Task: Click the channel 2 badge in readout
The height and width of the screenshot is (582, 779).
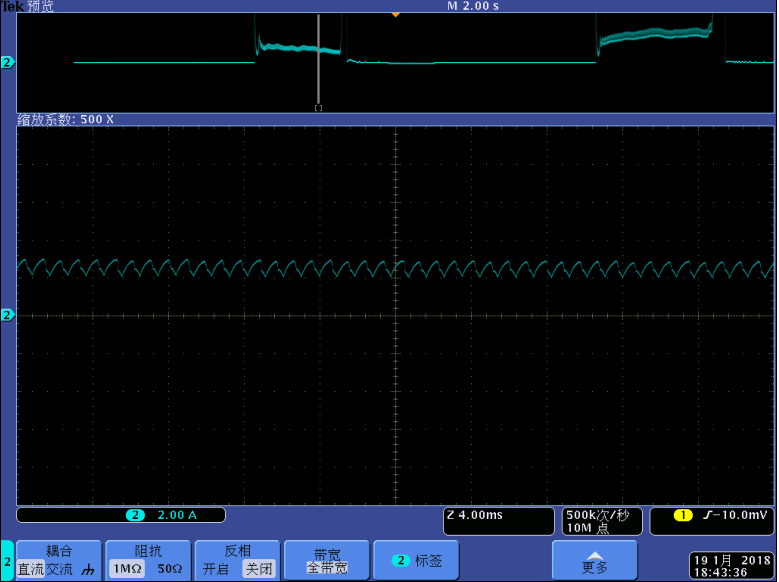Action: 135,515
